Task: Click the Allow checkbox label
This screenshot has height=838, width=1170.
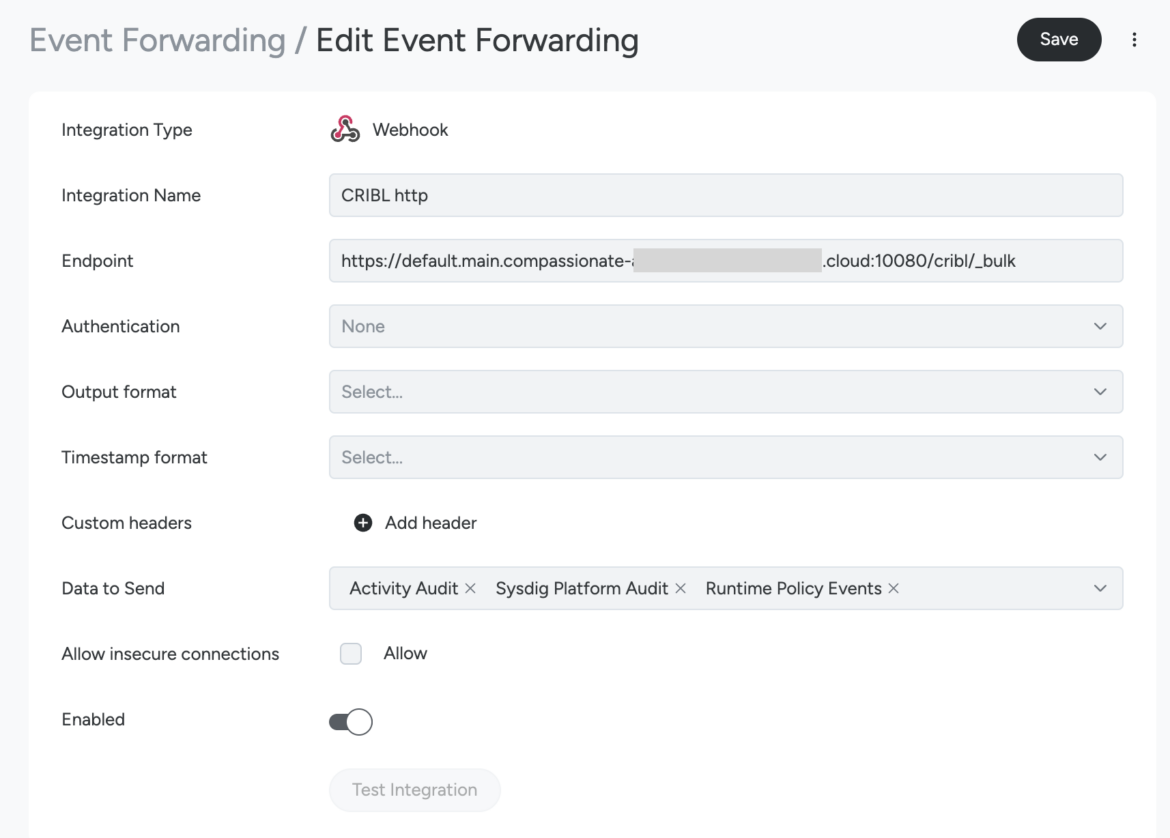Action: [x=405, y=654]
